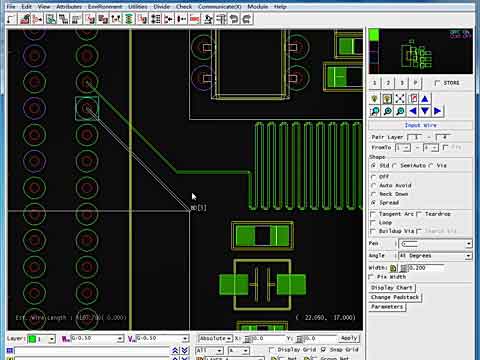This screenshot has height=360, width=480.
Task: Pan view left with the blue left arrow
Action: [413, 111]
